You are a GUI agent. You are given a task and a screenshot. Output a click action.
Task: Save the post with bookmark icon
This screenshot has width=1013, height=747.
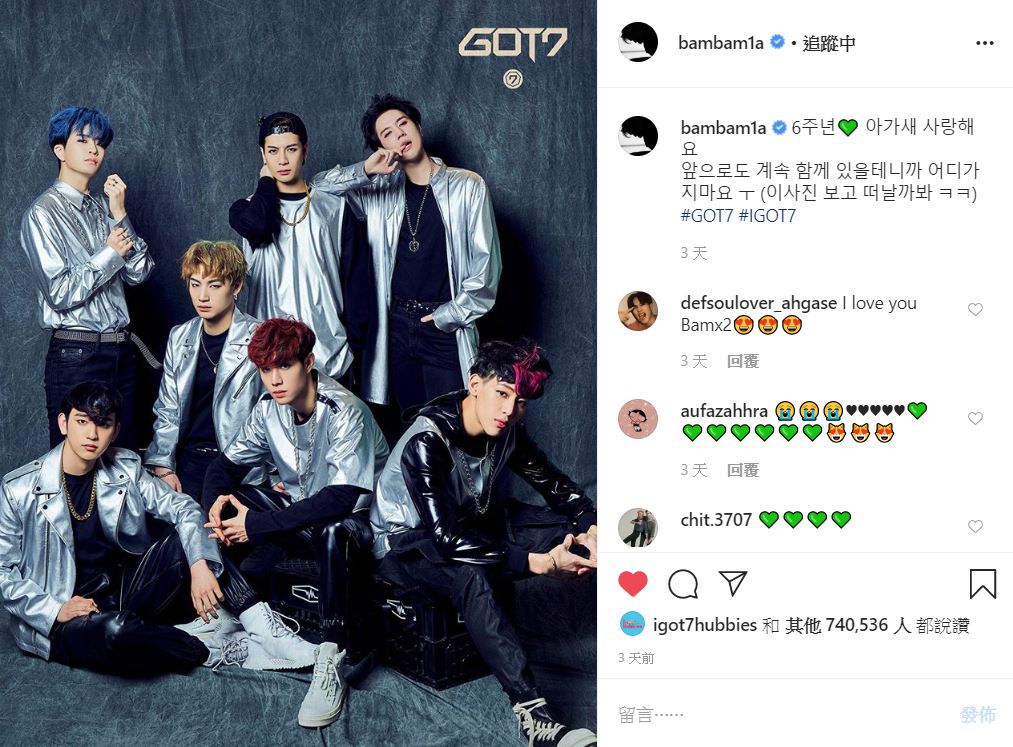click(982, 584)
